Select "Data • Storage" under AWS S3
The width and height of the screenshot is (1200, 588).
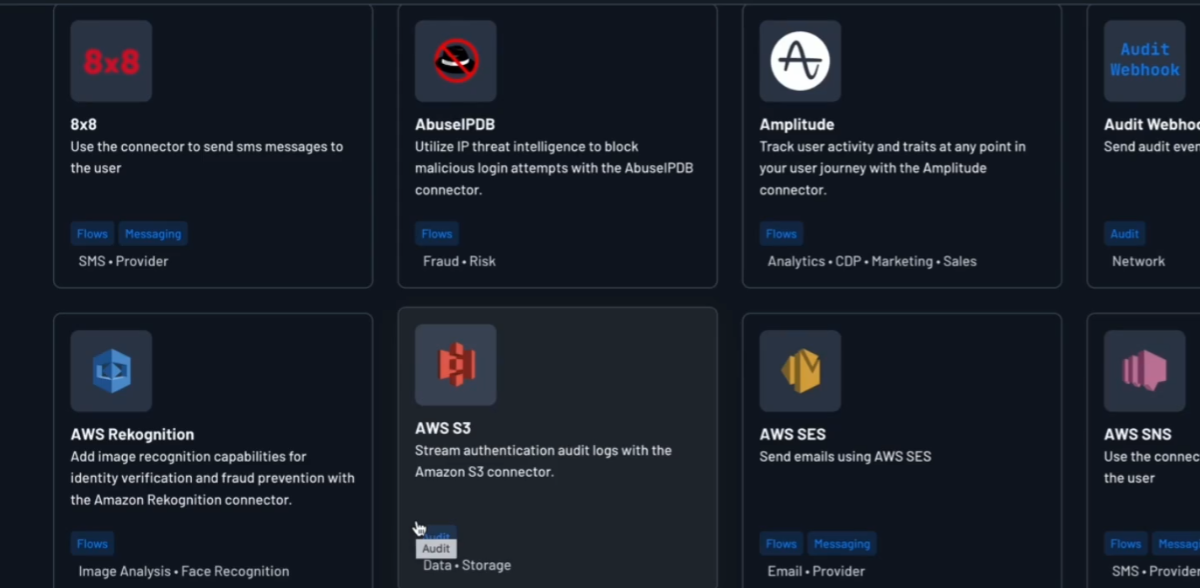click(x=467, y=565)
